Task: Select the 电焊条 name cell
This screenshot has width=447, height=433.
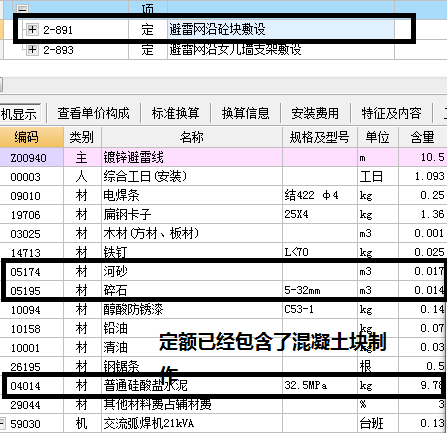Action: coord(192,195)
